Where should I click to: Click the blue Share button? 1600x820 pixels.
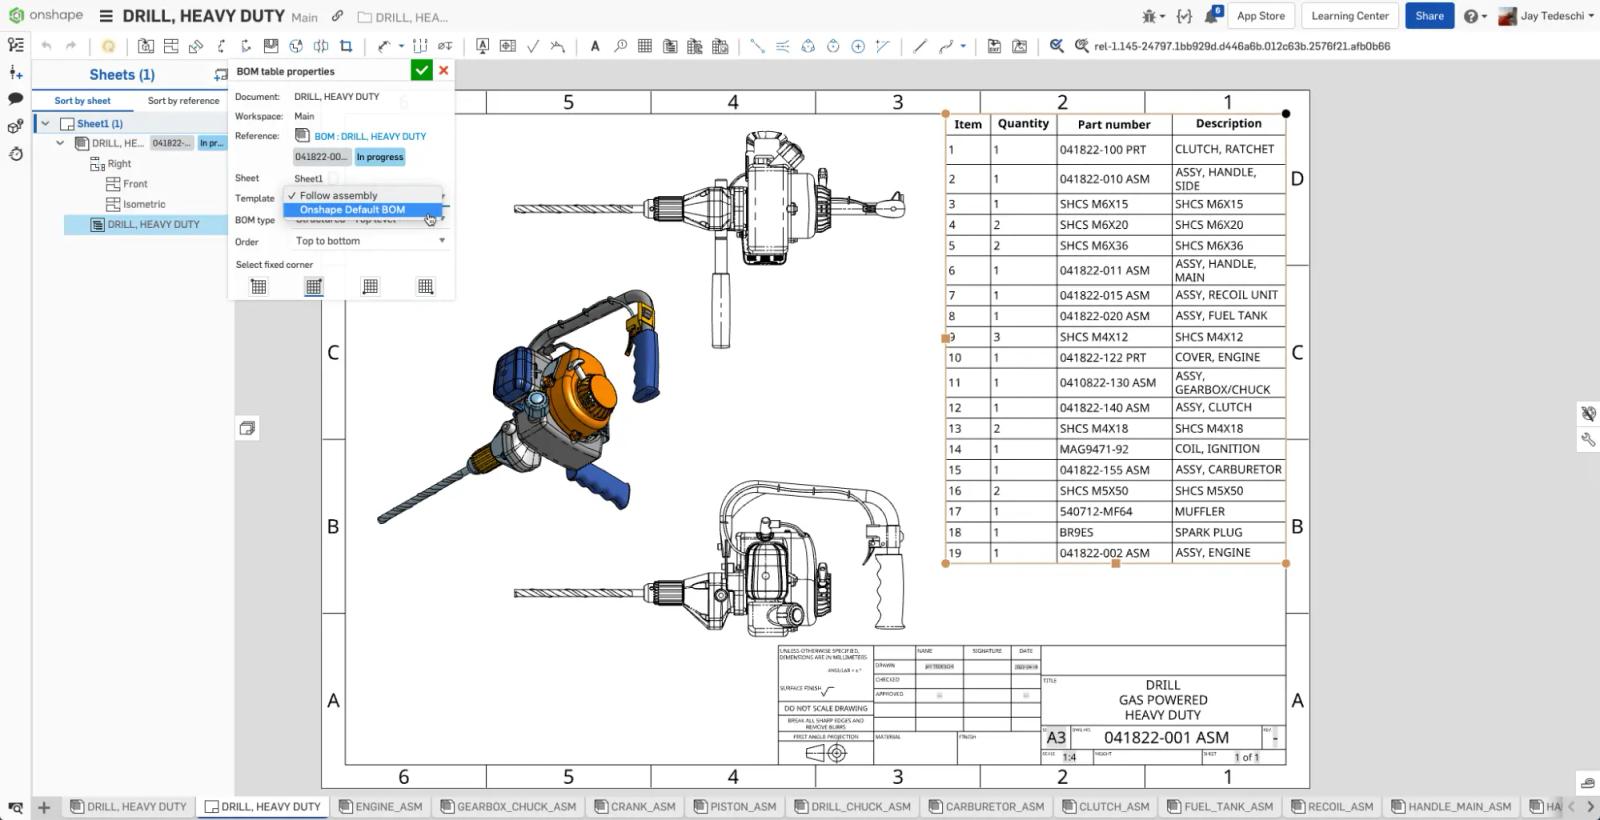pos(1429,16)
